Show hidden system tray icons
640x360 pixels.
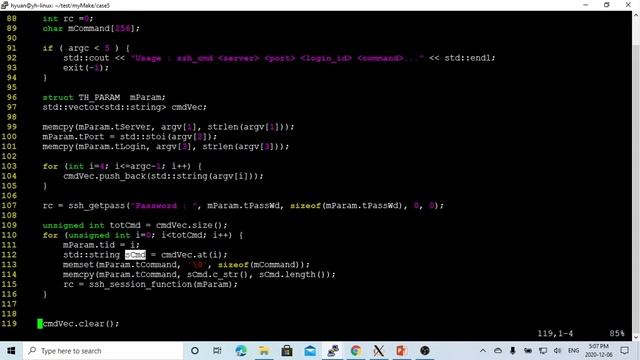coord(483,351)
